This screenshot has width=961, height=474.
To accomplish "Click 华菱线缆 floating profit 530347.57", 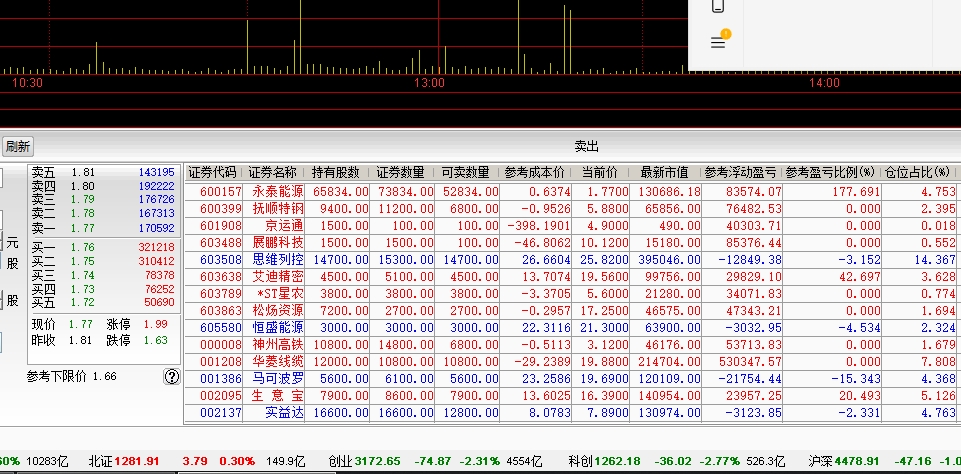I will pos(750,362).
